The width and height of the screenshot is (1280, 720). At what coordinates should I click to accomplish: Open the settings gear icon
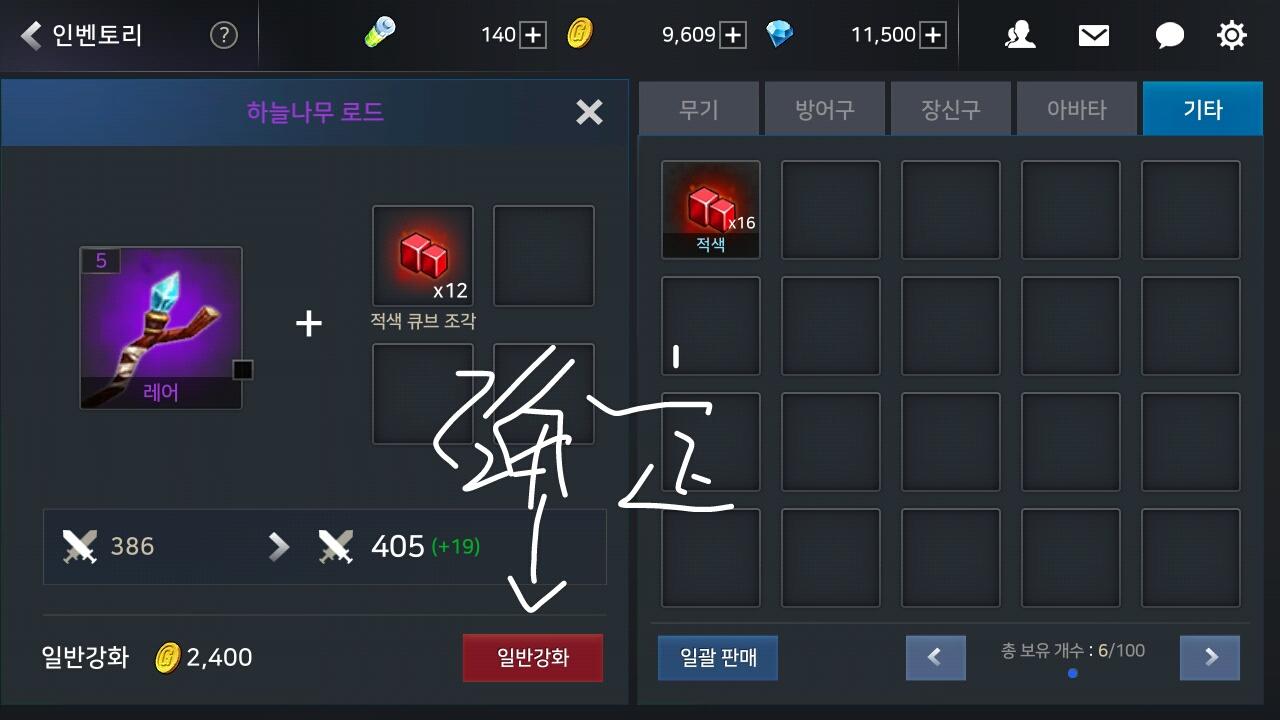coord(1232,36)
